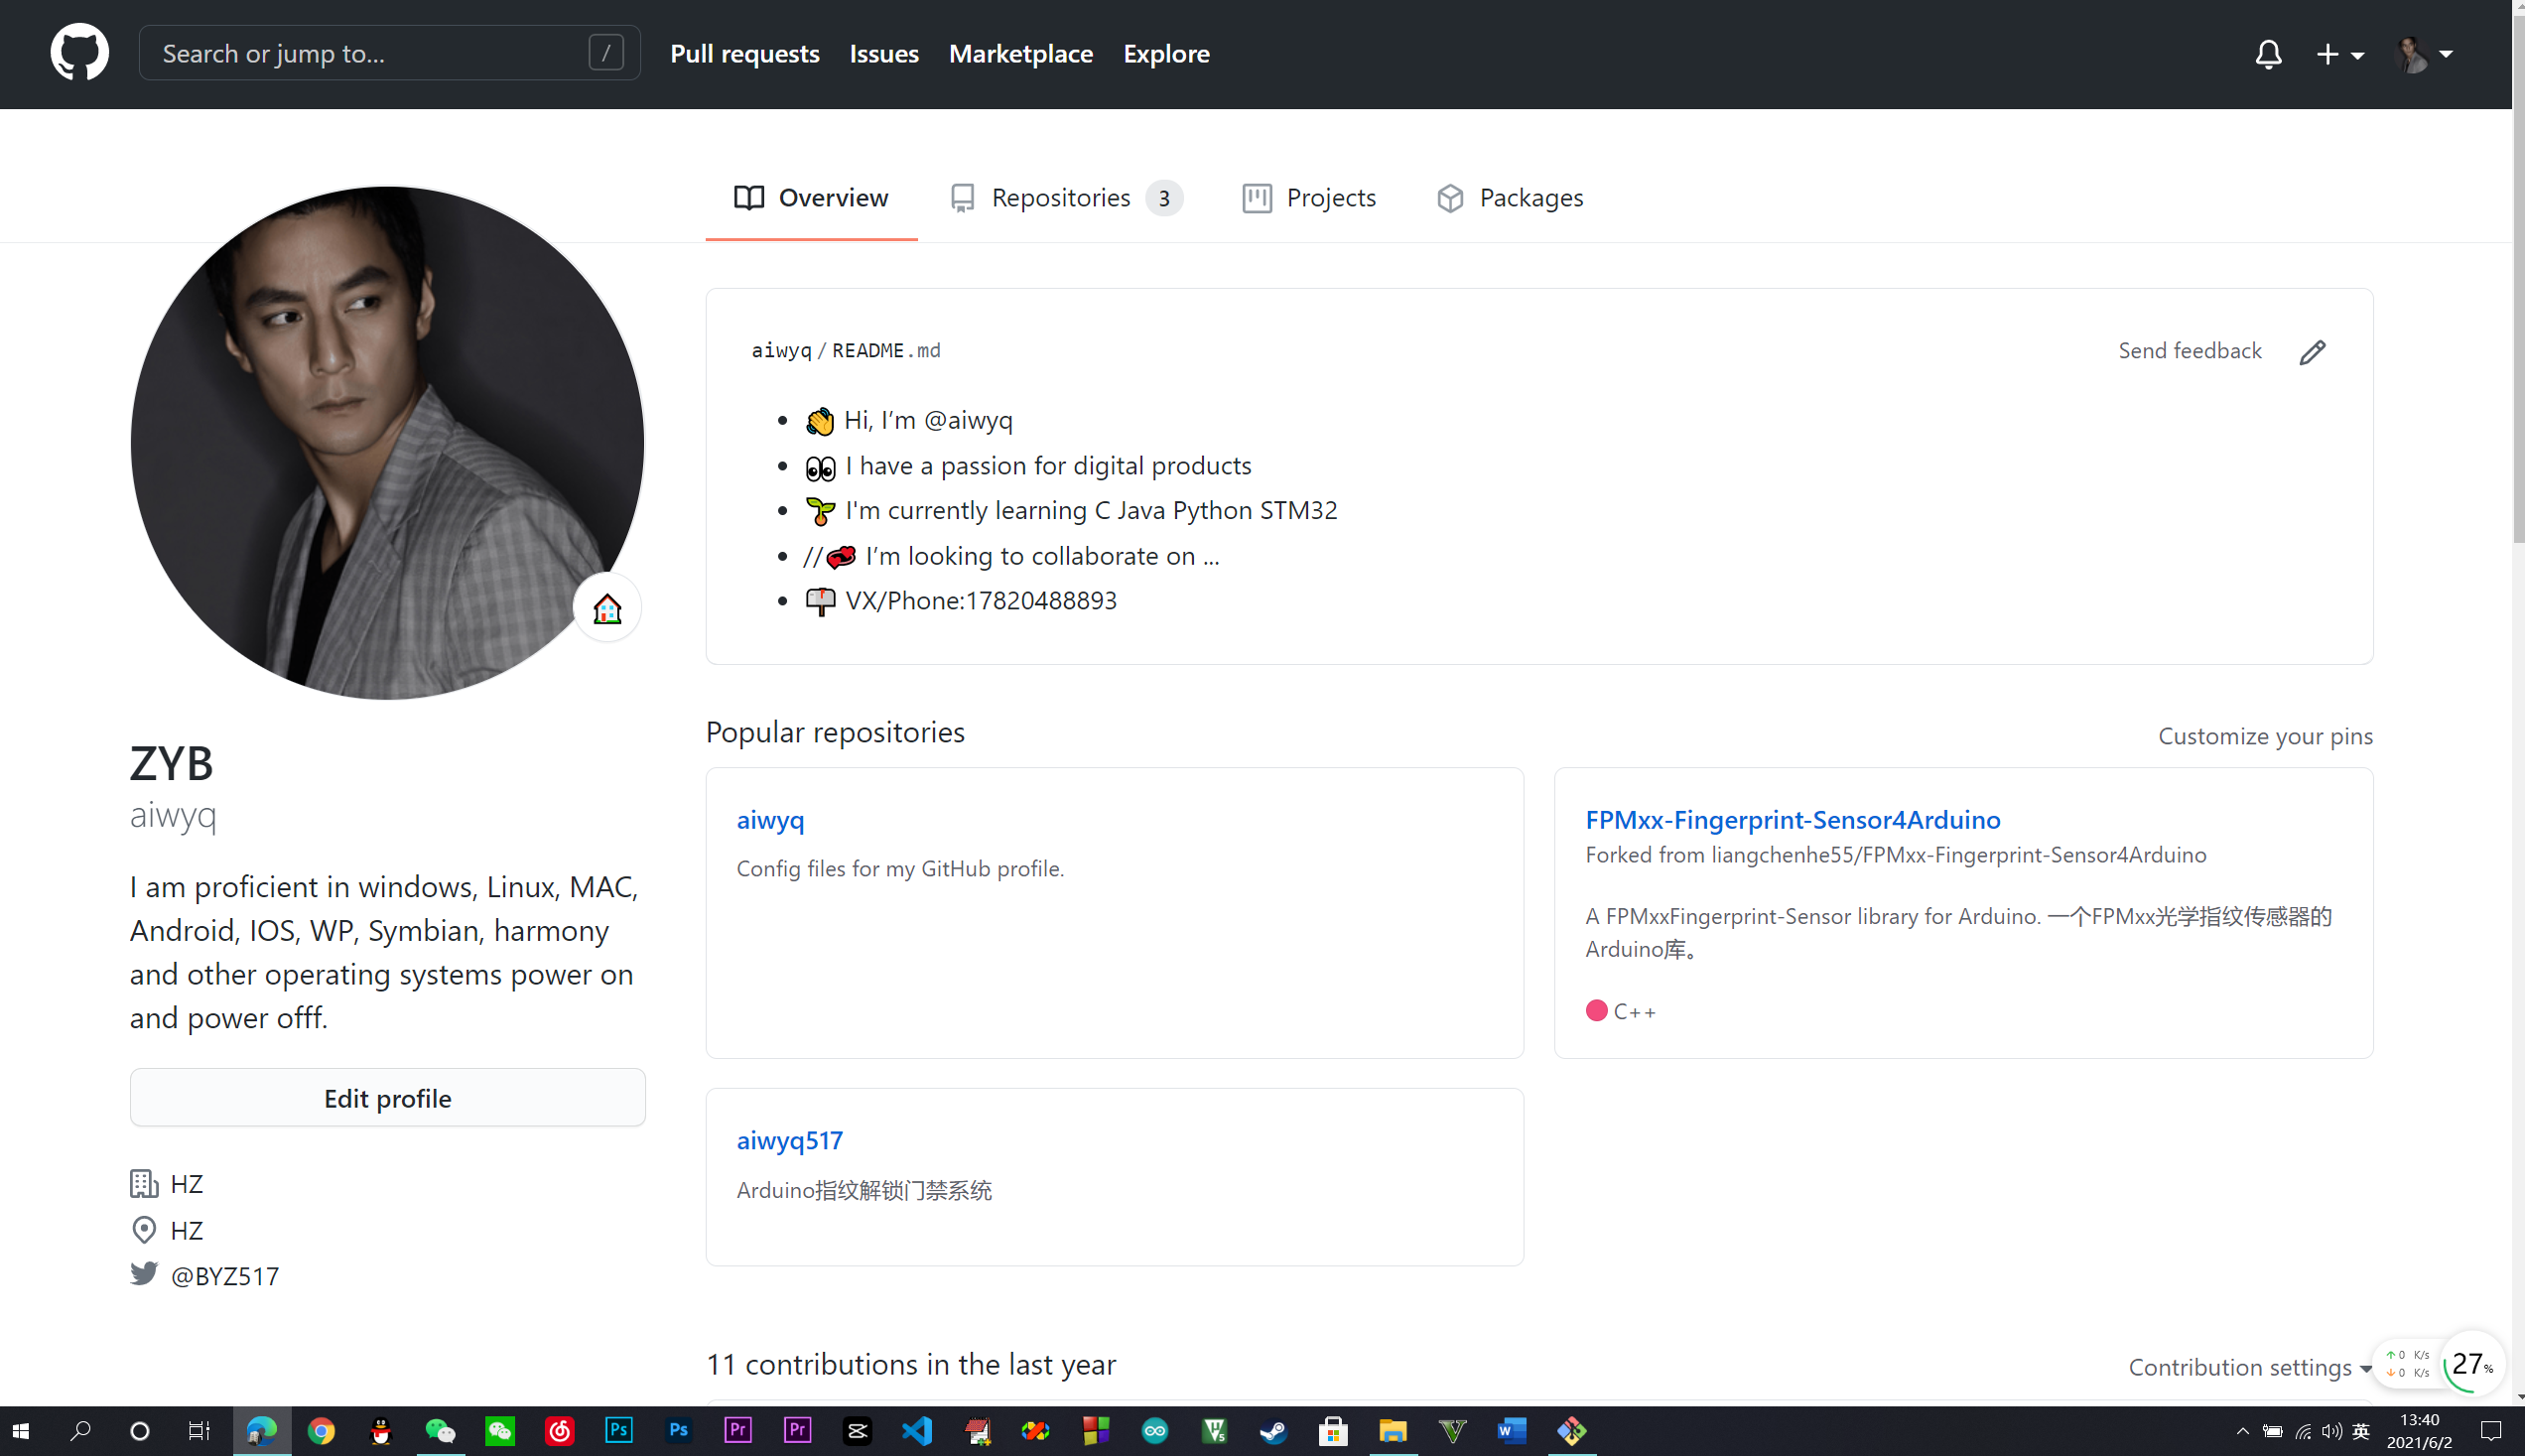2525x1456 pixels.
Task: Open Cortana circle on taskbar
Action: tap(140, 1431)
